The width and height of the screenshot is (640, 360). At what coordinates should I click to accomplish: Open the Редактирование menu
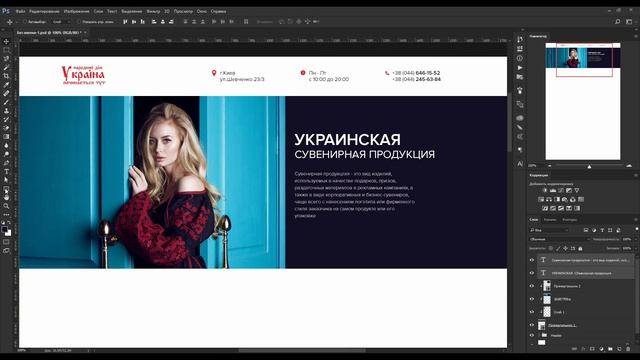44,11
